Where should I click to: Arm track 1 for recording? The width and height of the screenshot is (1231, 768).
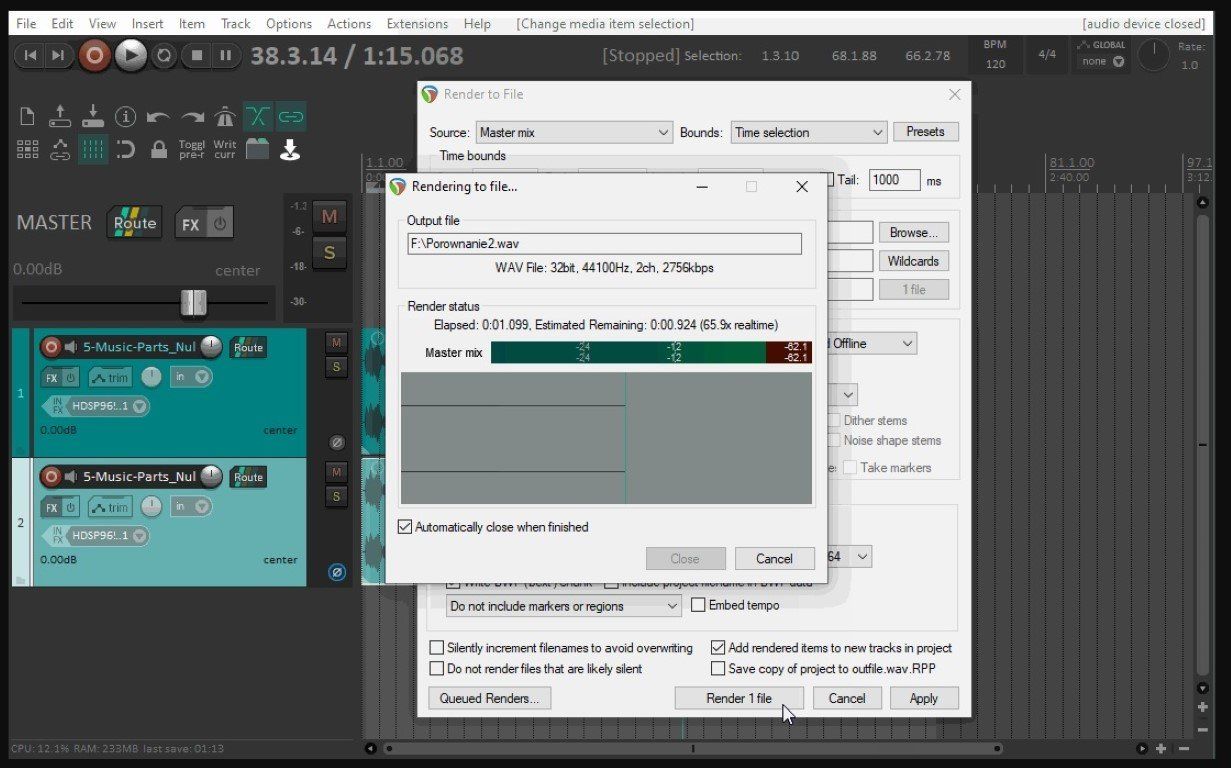51,348
